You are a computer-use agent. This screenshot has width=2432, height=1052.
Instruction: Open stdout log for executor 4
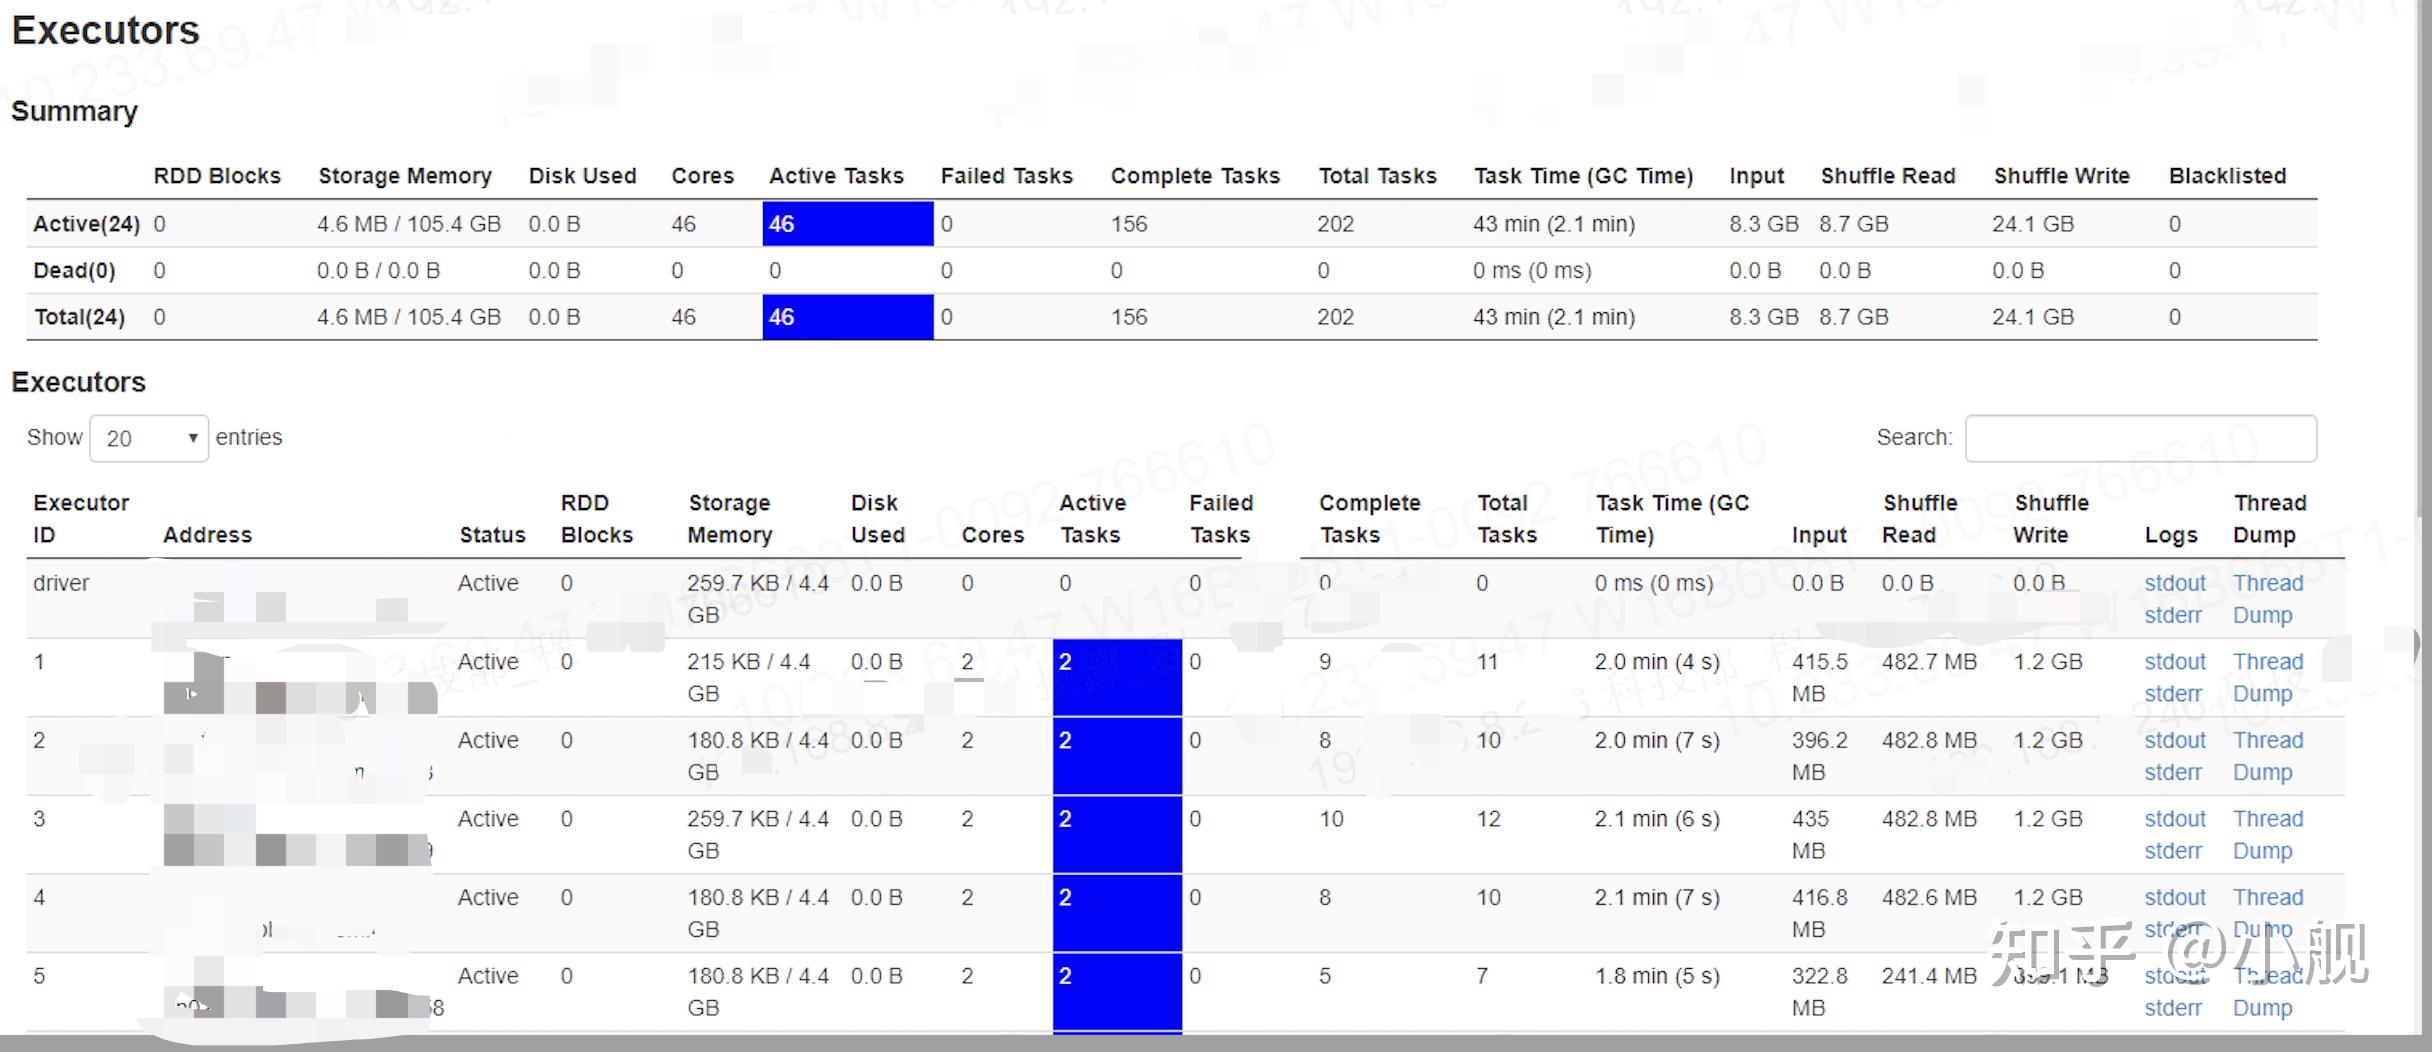[x=2174, y=897]
